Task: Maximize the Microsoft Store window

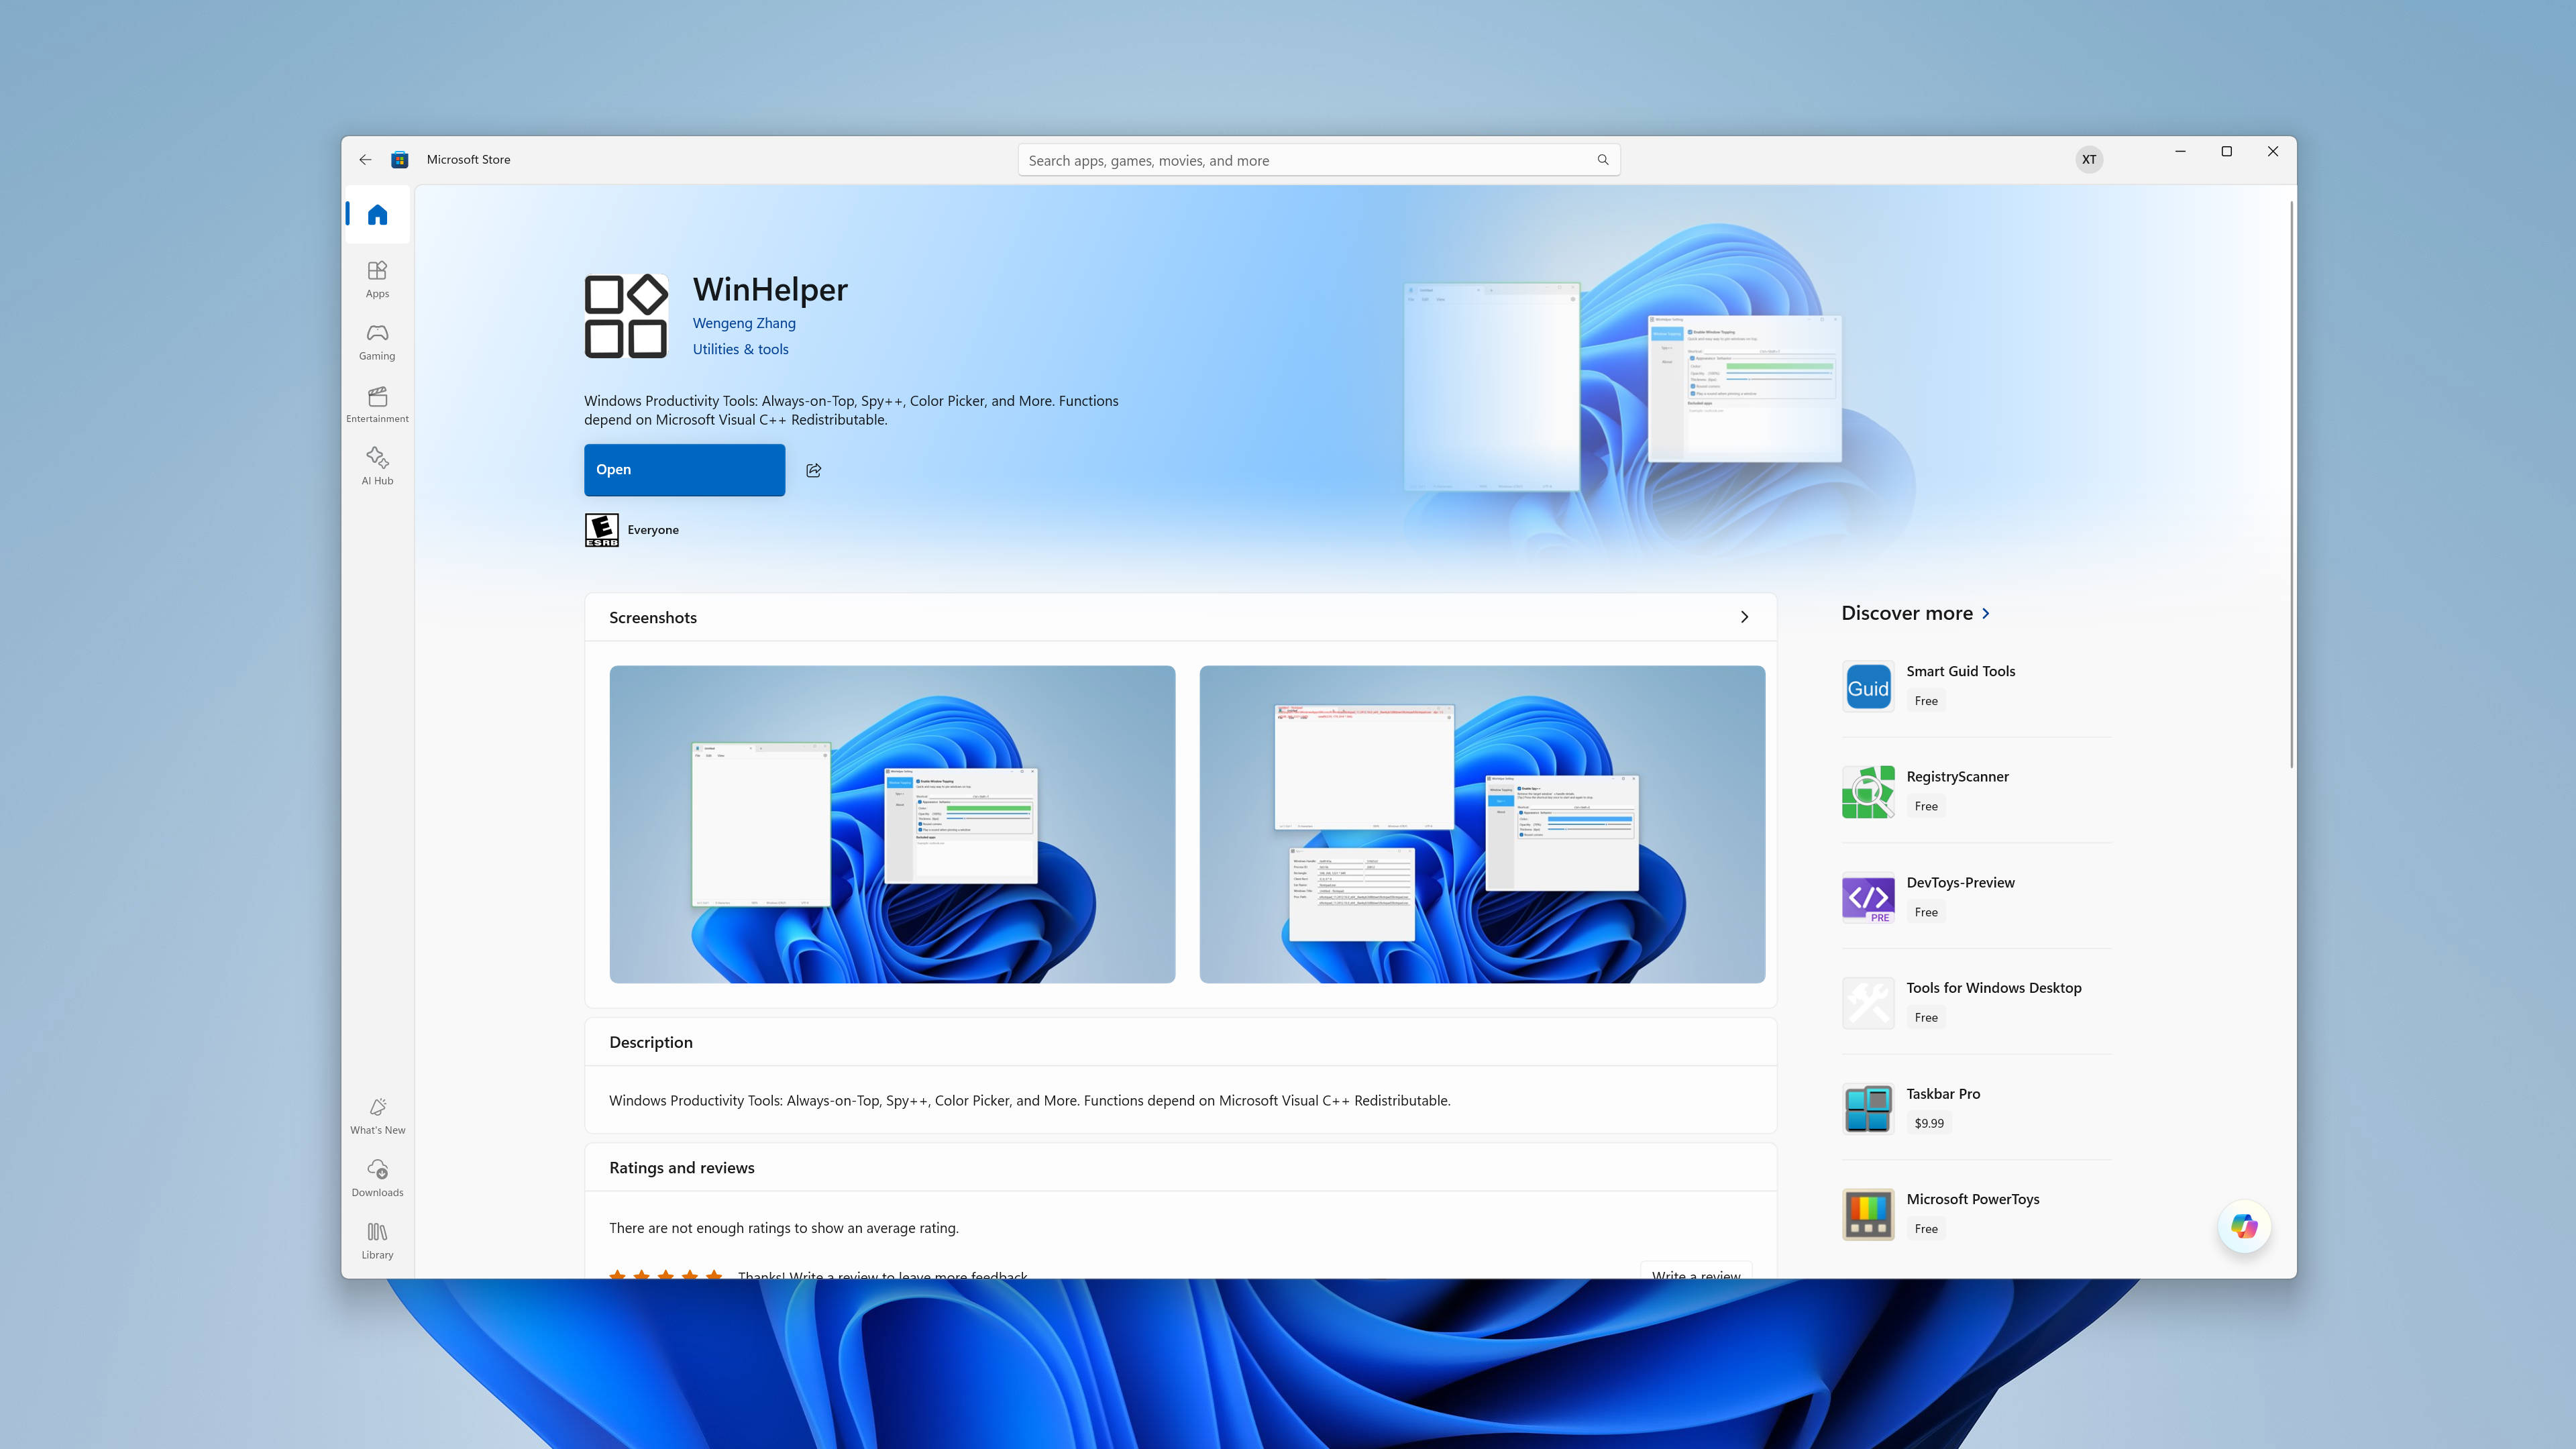Action: [x=2226, y=152]
